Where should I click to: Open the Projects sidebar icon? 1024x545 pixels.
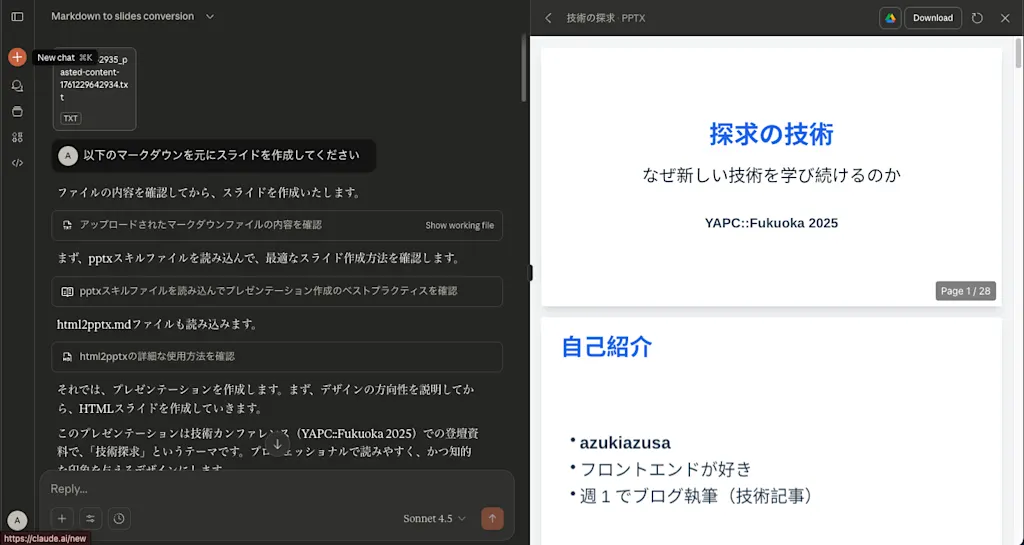point(18,112)
